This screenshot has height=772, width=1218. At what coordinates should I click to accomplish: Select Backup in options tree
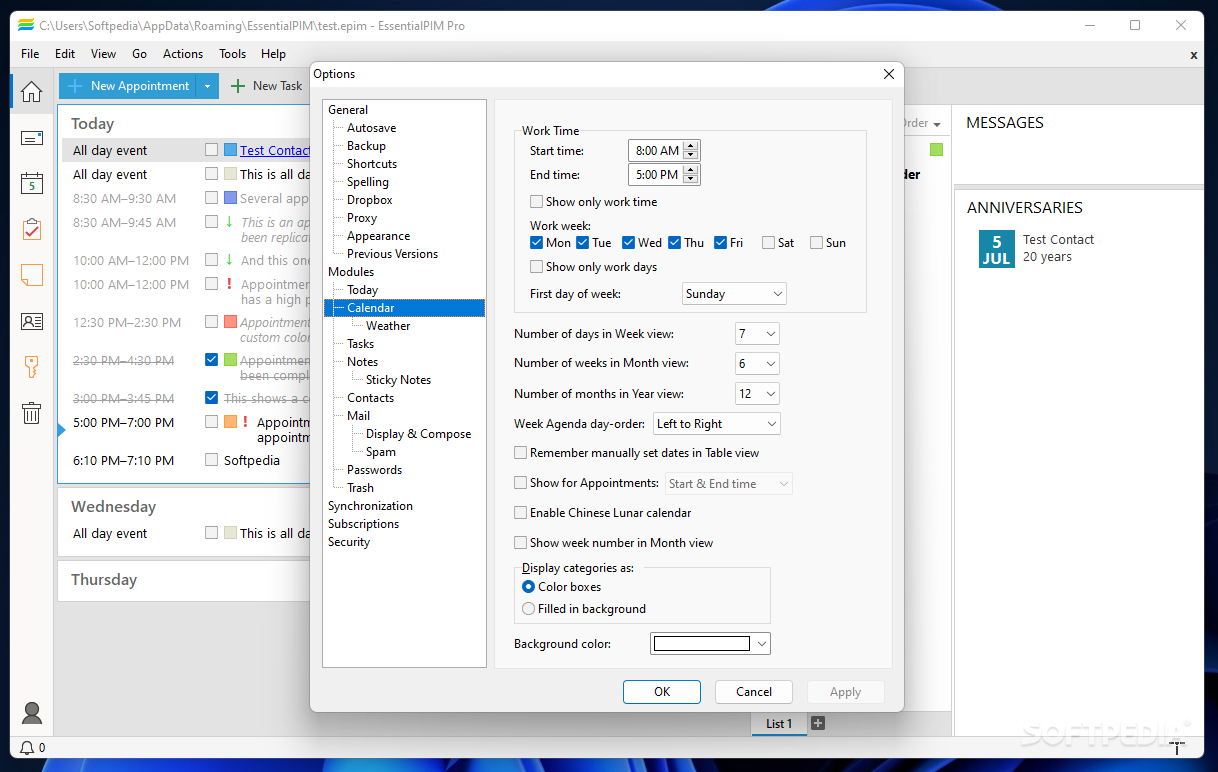(x=366, y=146)
